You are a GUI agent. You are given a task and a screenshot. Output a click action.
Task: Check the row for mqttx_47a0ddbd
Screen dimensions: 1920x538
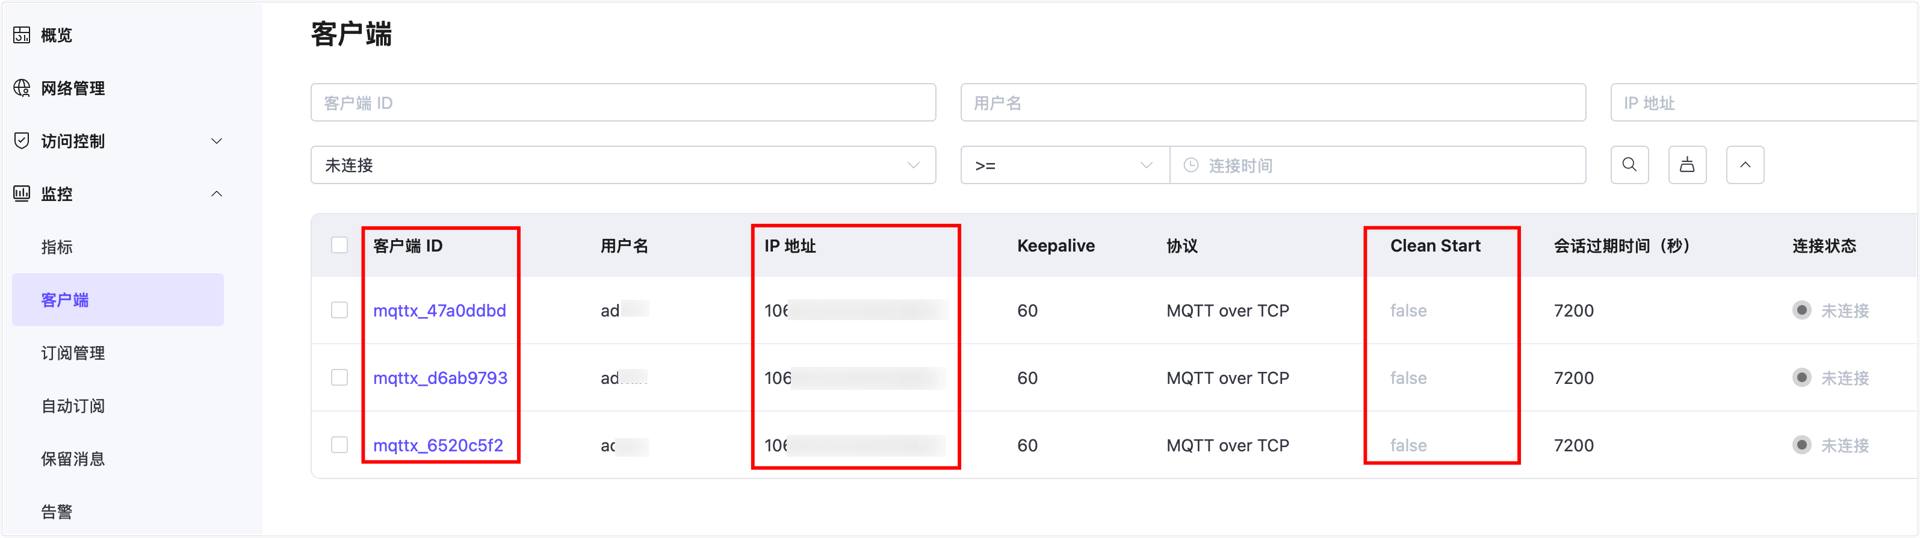(340, 310)
